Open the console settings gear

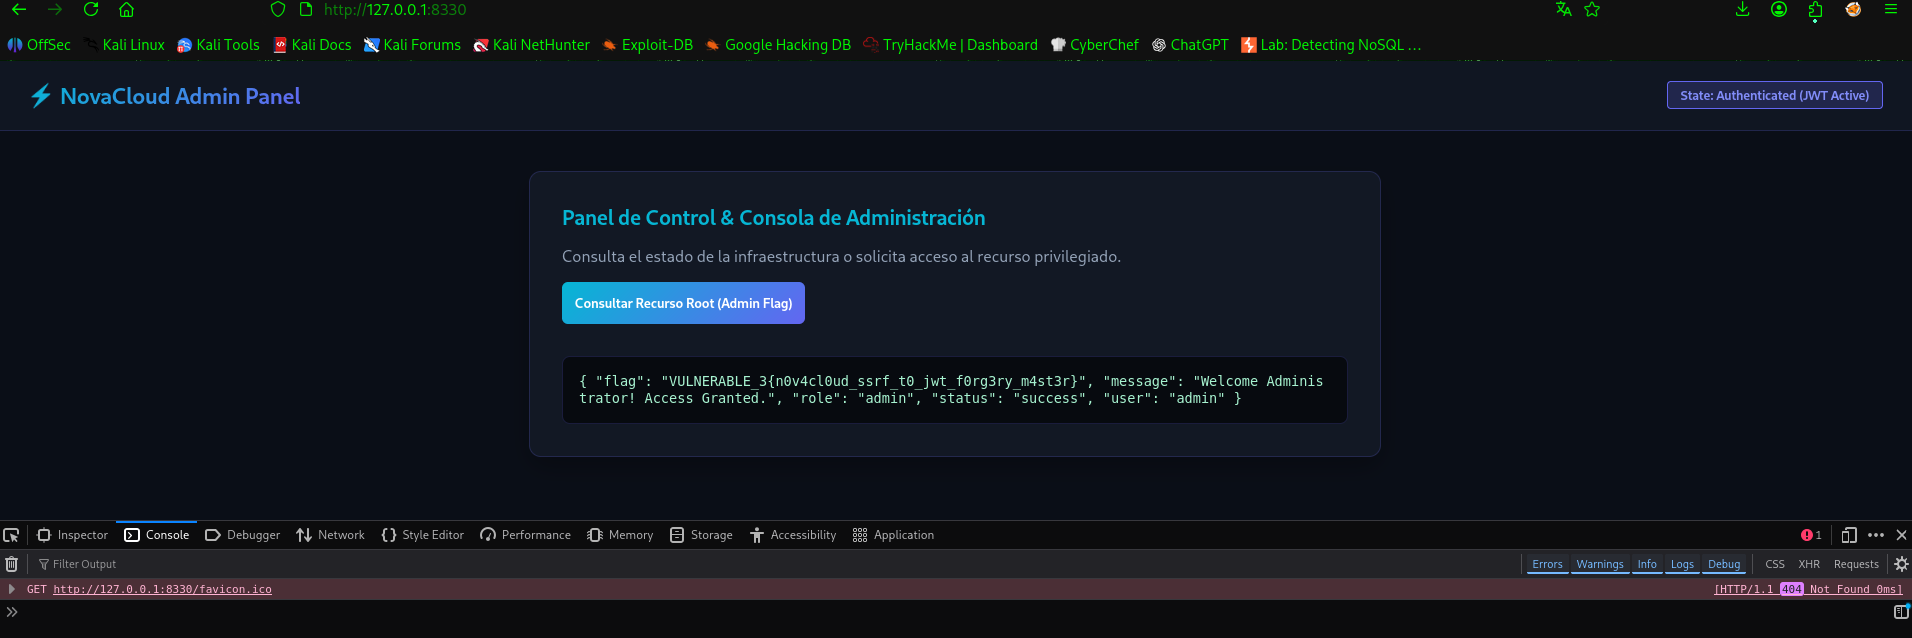1901,564
